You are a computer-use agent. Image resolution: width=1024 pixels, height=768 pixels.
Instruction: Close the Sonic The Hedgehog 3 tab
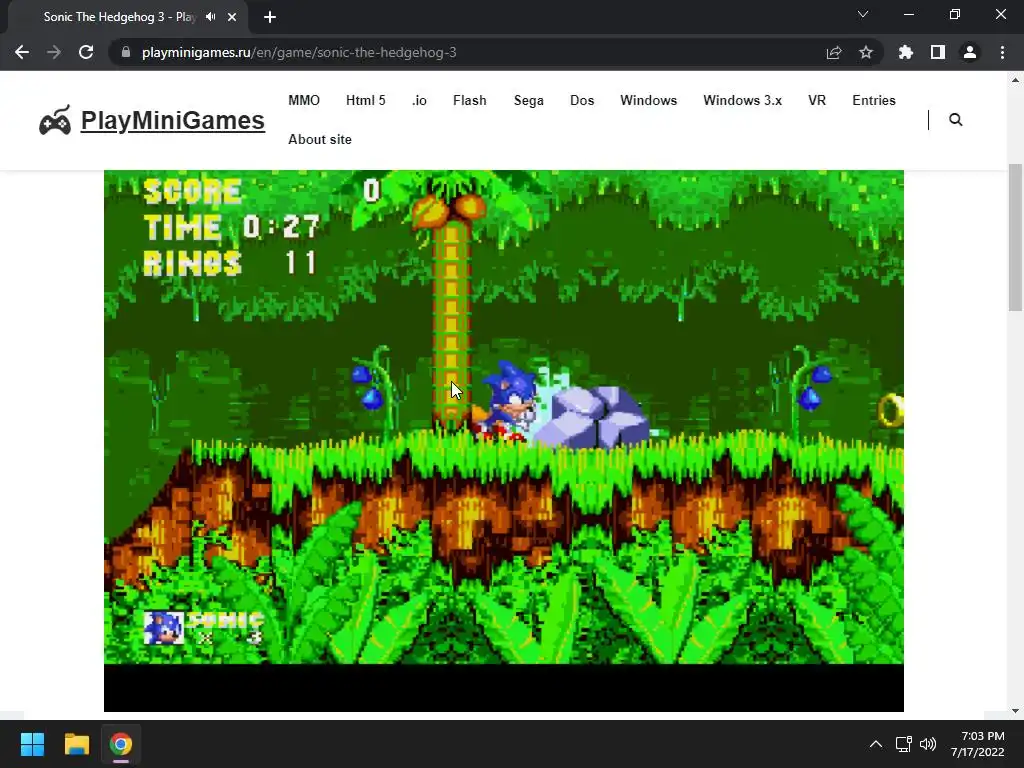(x=232, y=17)
